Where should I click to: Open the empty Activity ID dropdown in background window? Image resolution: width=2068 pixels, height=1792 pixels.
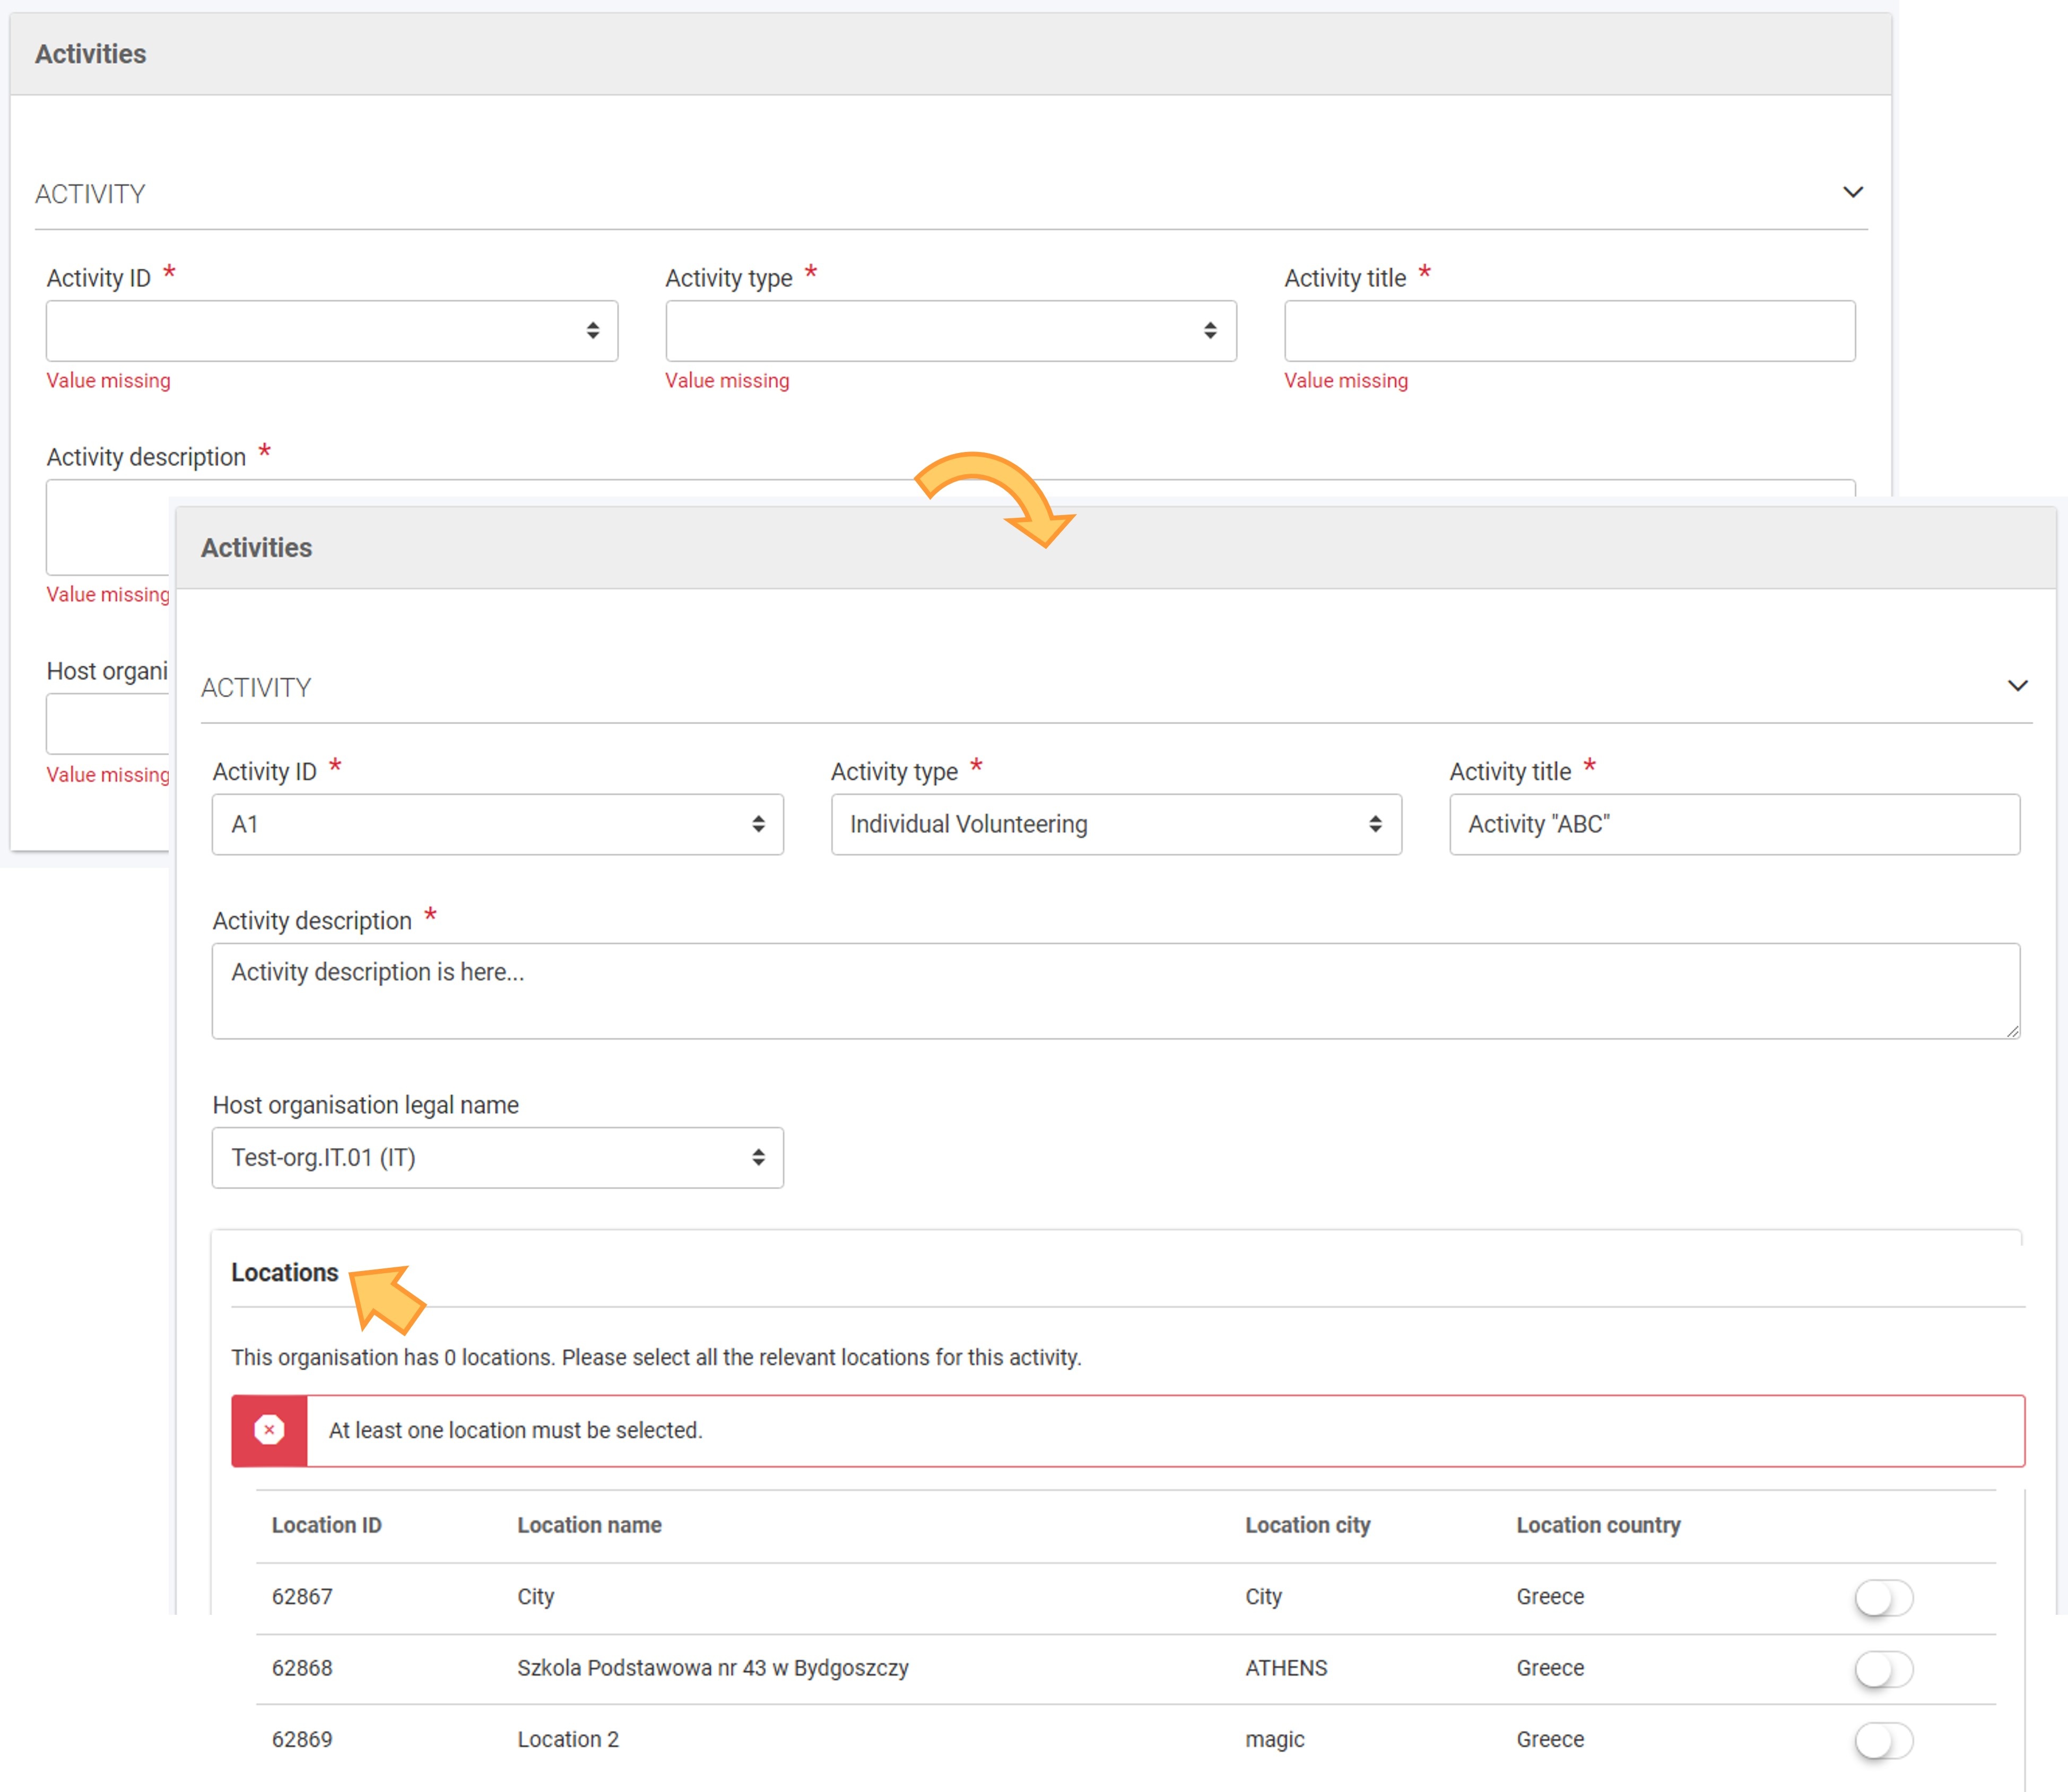(x=332, y=330)
